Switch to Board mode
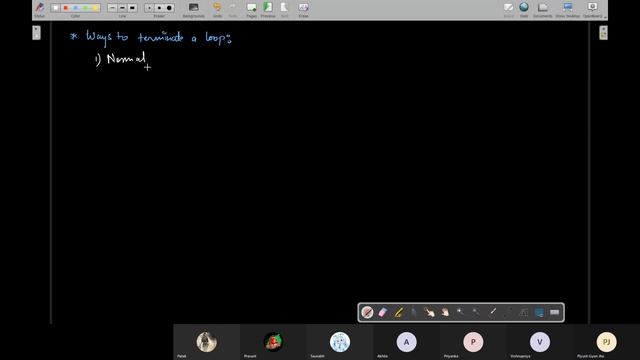 tap(509, 9)
